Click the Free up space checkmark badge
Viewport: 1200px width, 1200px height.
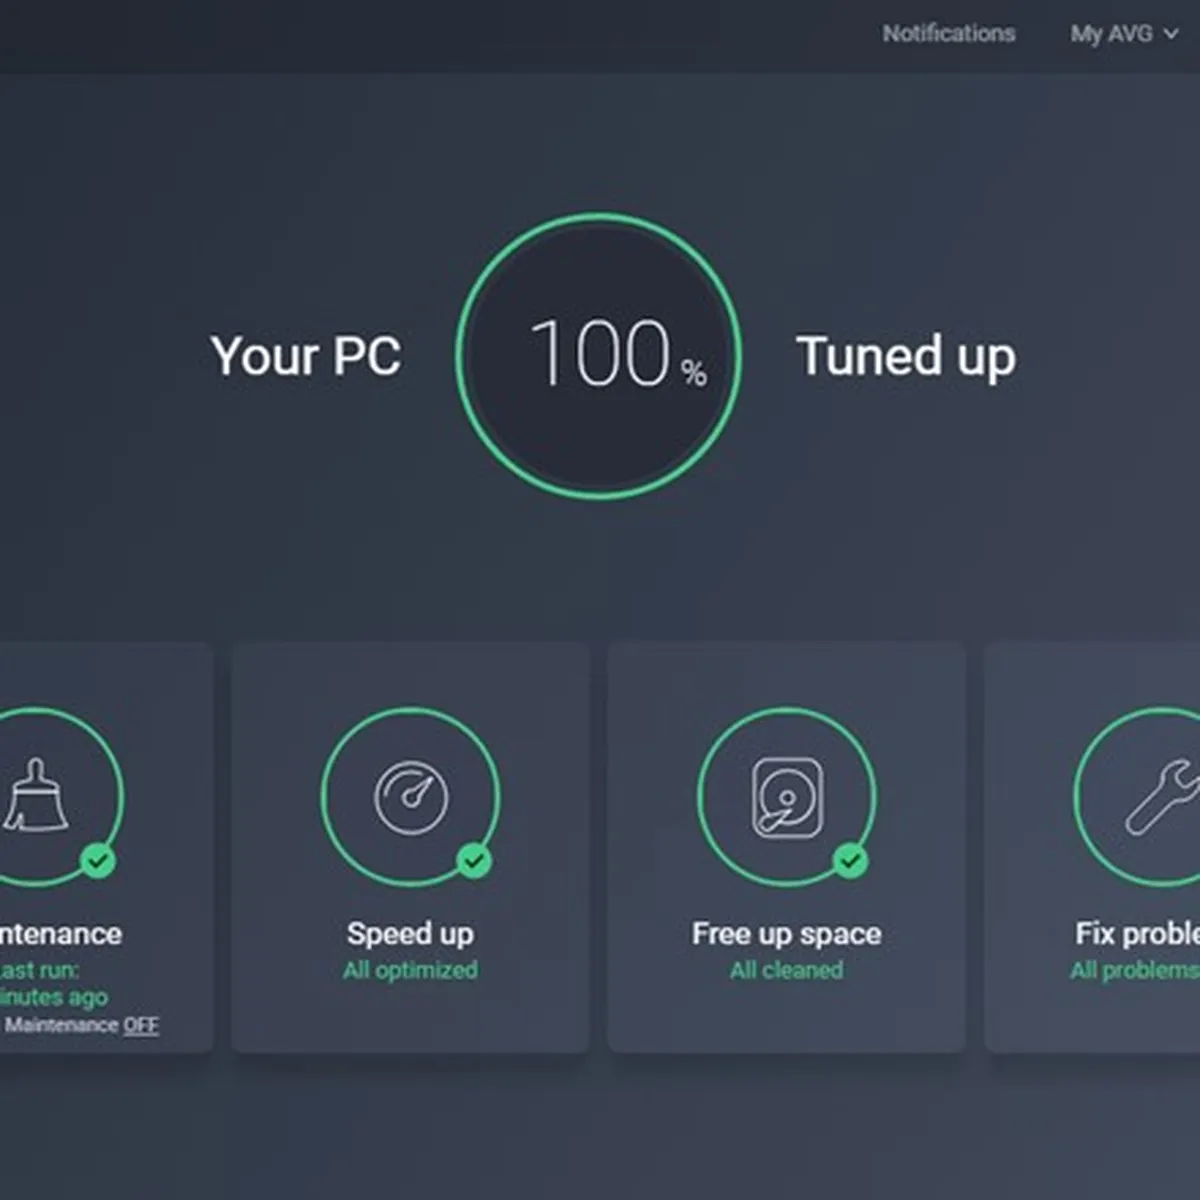click(850, 860)
